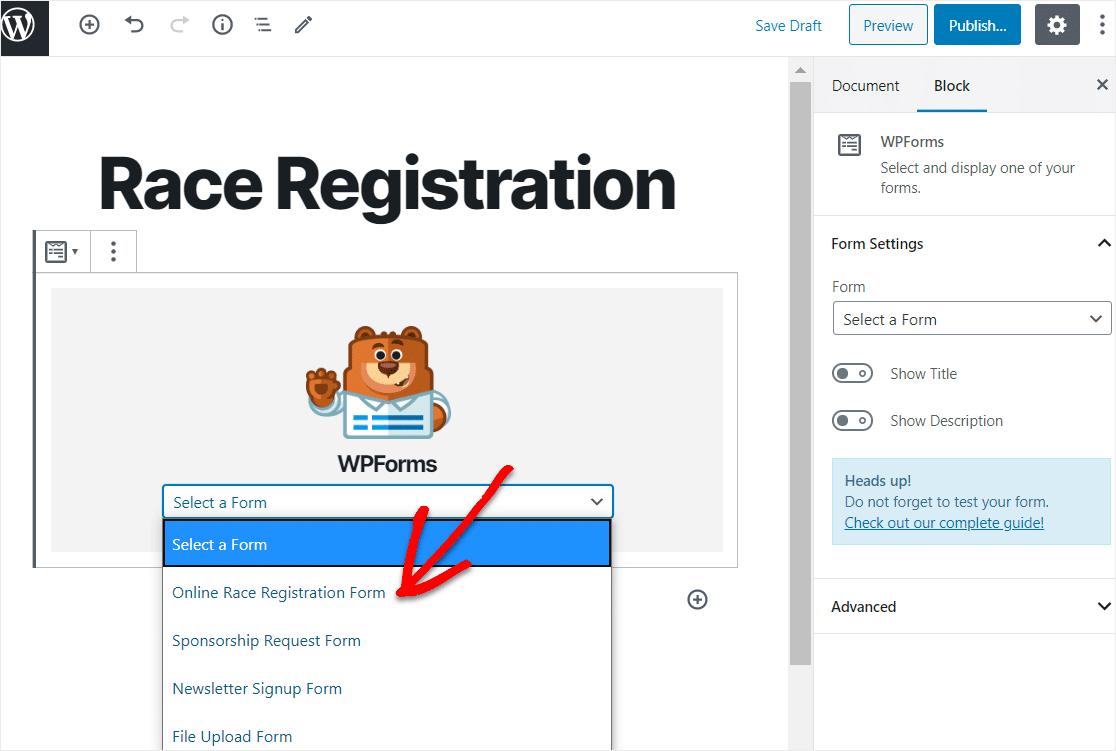The width and height of the screenshot is (1116, 751).
Task: Select Online Race Registration Form
Action: pos(387,592)
